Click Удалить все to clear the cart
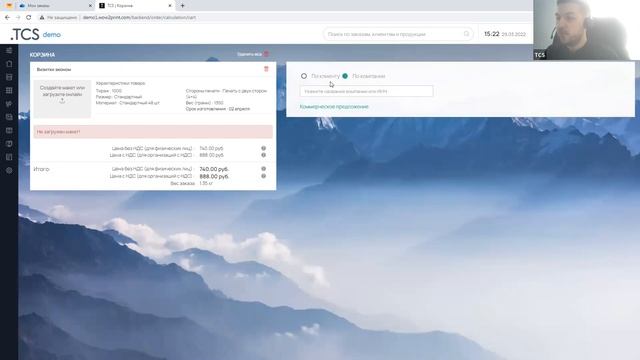 click(253, 54)
